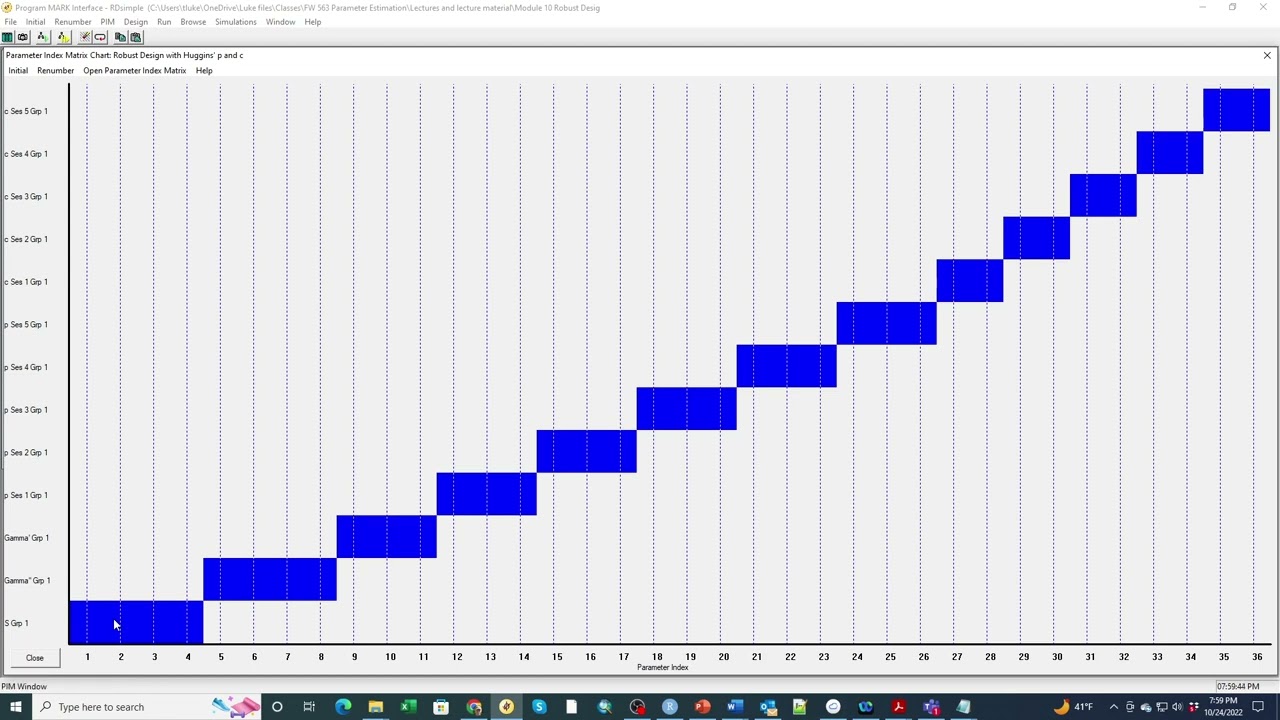Click the 'Parameter Index' axis label

663,668
